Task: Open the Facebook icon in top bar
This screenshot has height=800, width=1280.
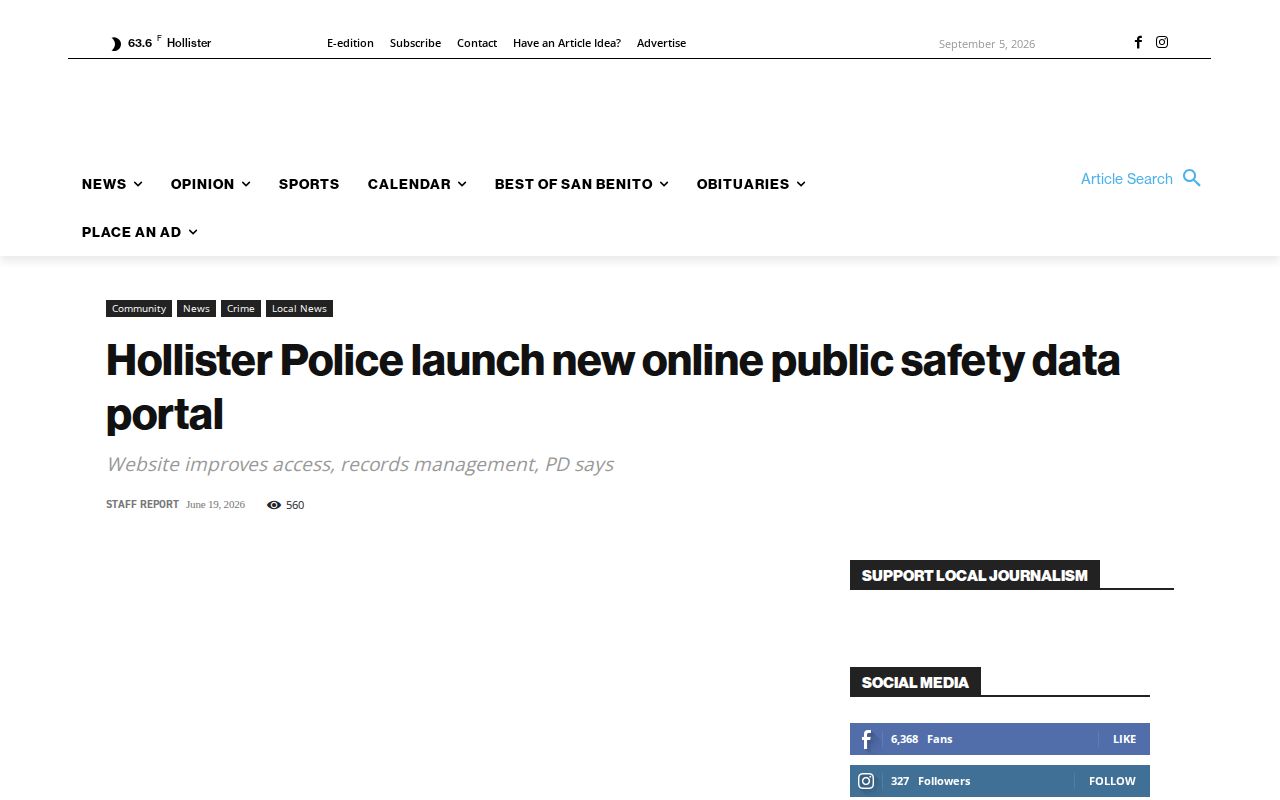Action: pos(1138,42)
